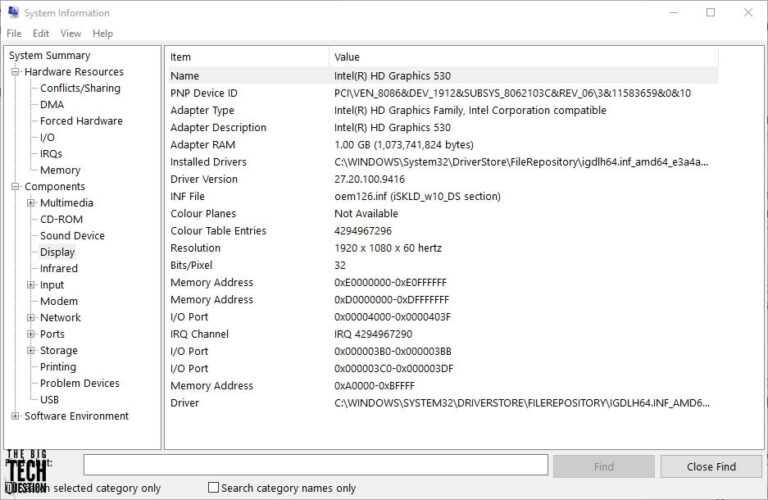Screen dimensions: 768x500
Task: Select the PNP Device ID row
Action: 442,93
